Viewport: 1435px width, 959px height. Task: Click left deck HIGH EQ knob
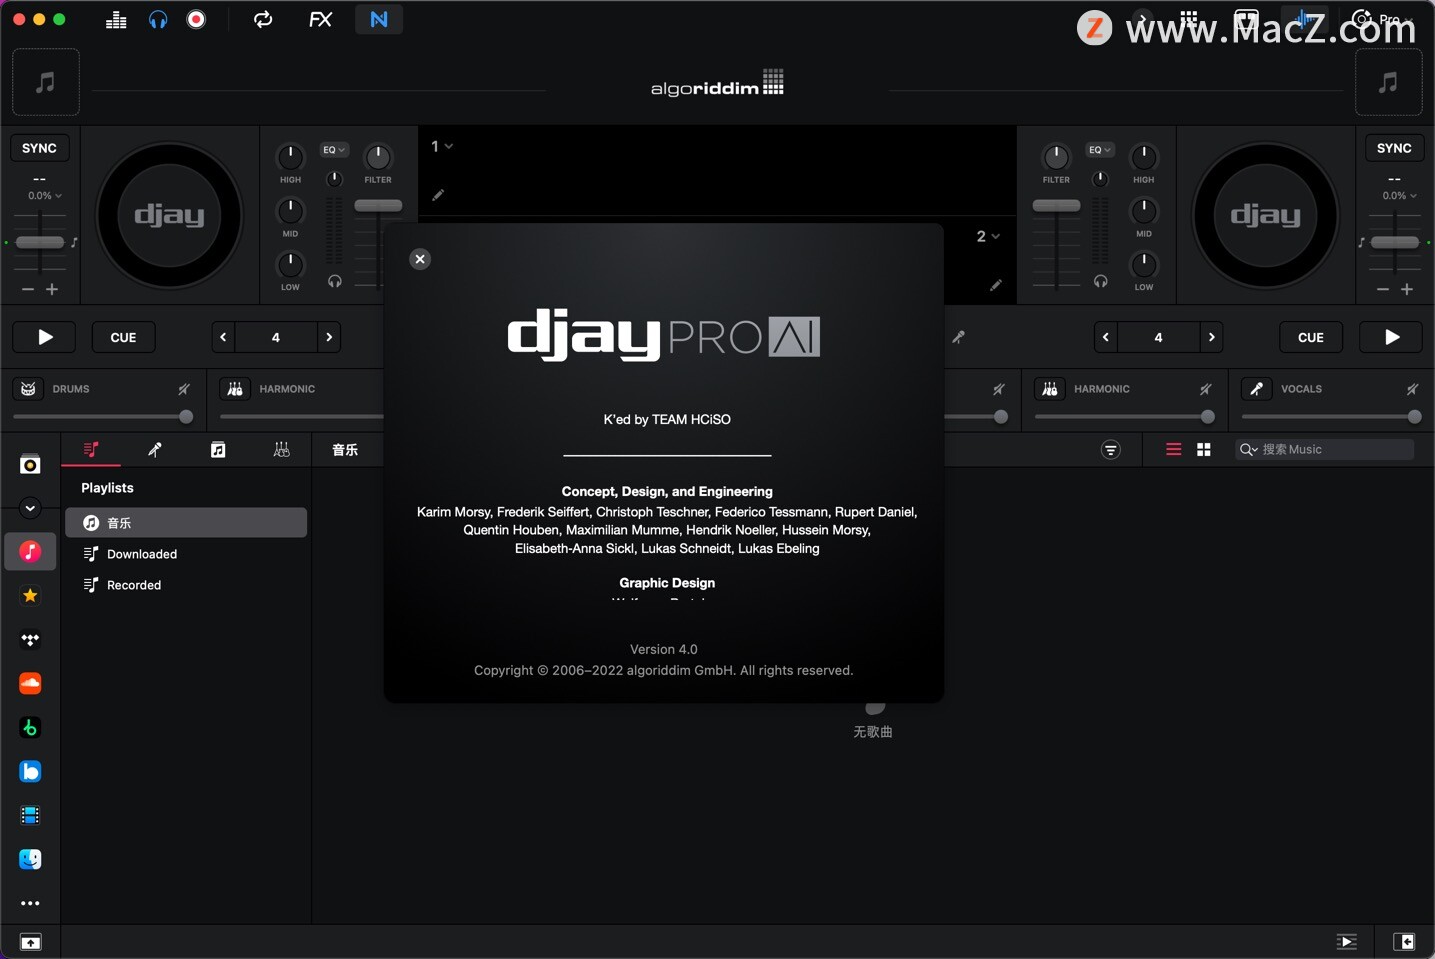click(x=290, y=157)
